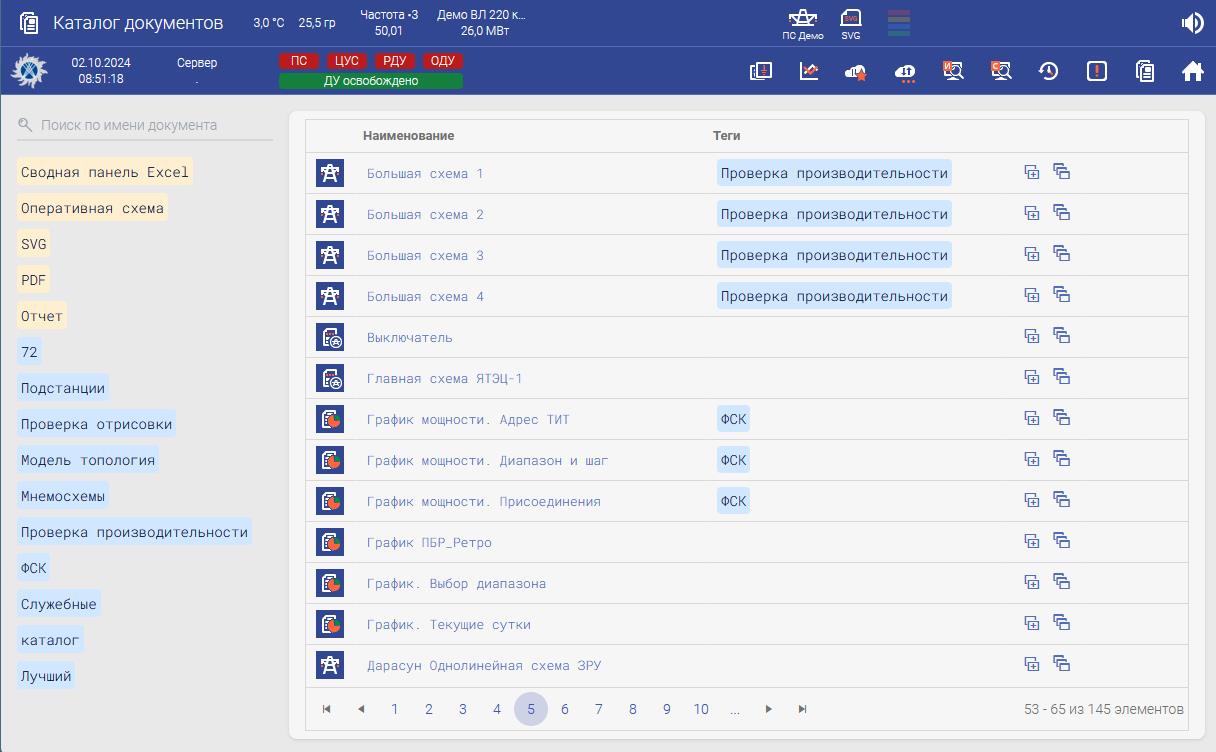Go to the previous page arrow
The height and width of the screenshot is (752, 1216).
click(361, 709)
